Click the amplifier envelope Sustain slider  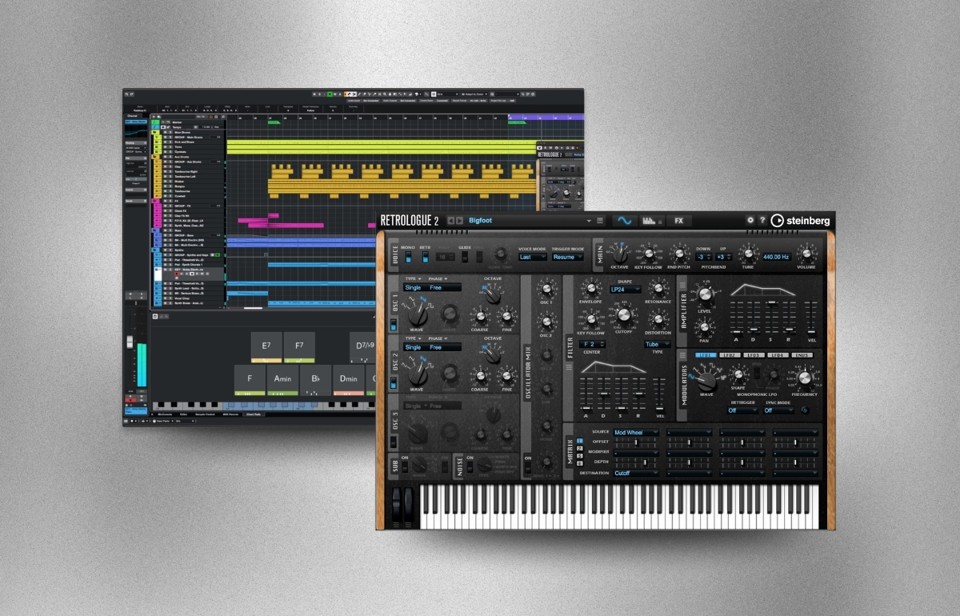(771, 317)
